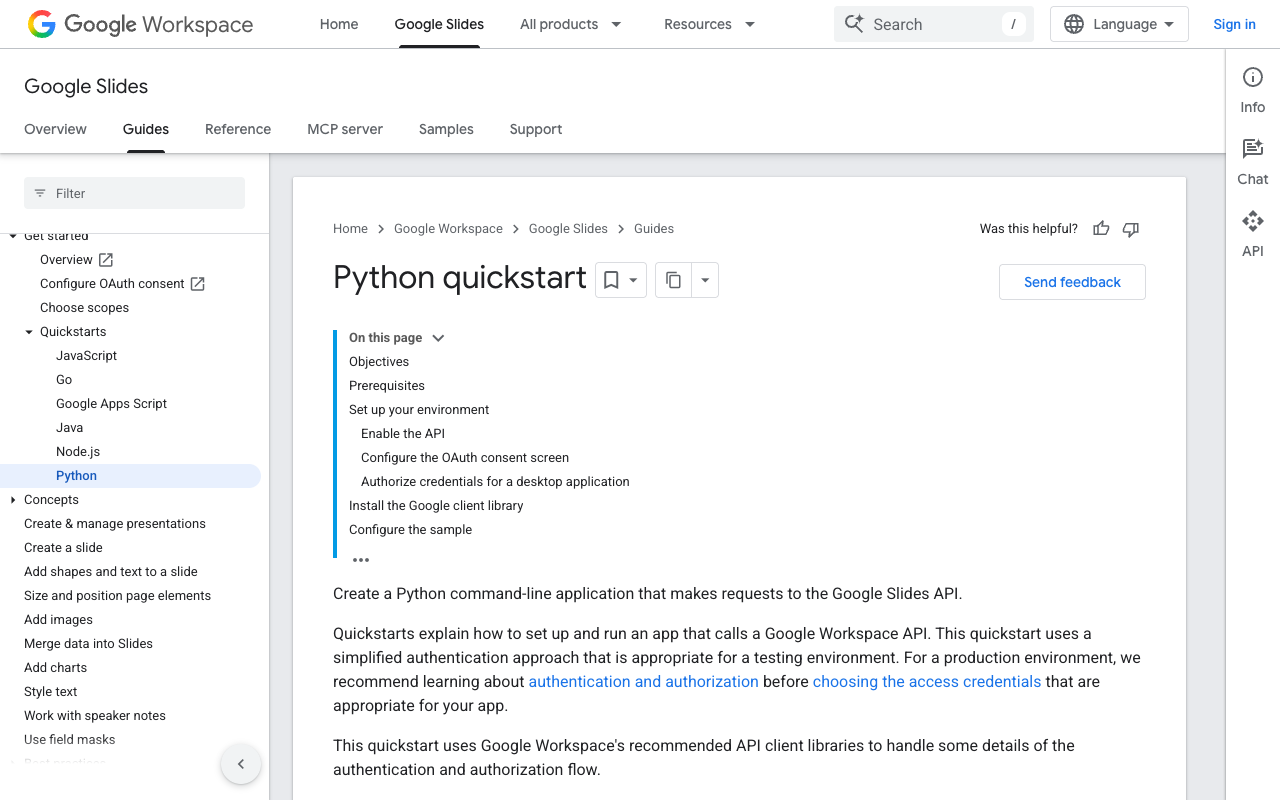Screen dimensions: 1280x800
Task: Collapse the Get started section
Action: (x=13, y=236)
